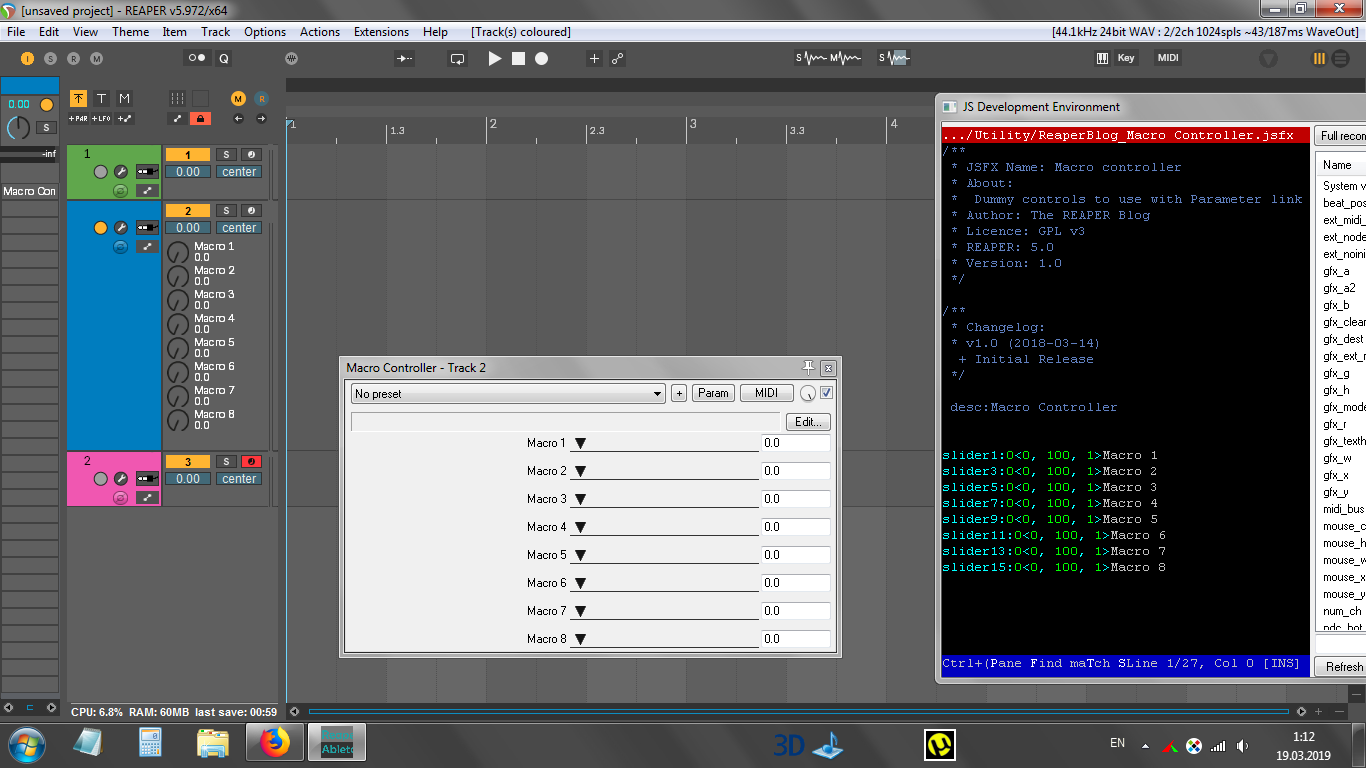
Task: Open the Actions menu
Action: click(x=320, y=32)
